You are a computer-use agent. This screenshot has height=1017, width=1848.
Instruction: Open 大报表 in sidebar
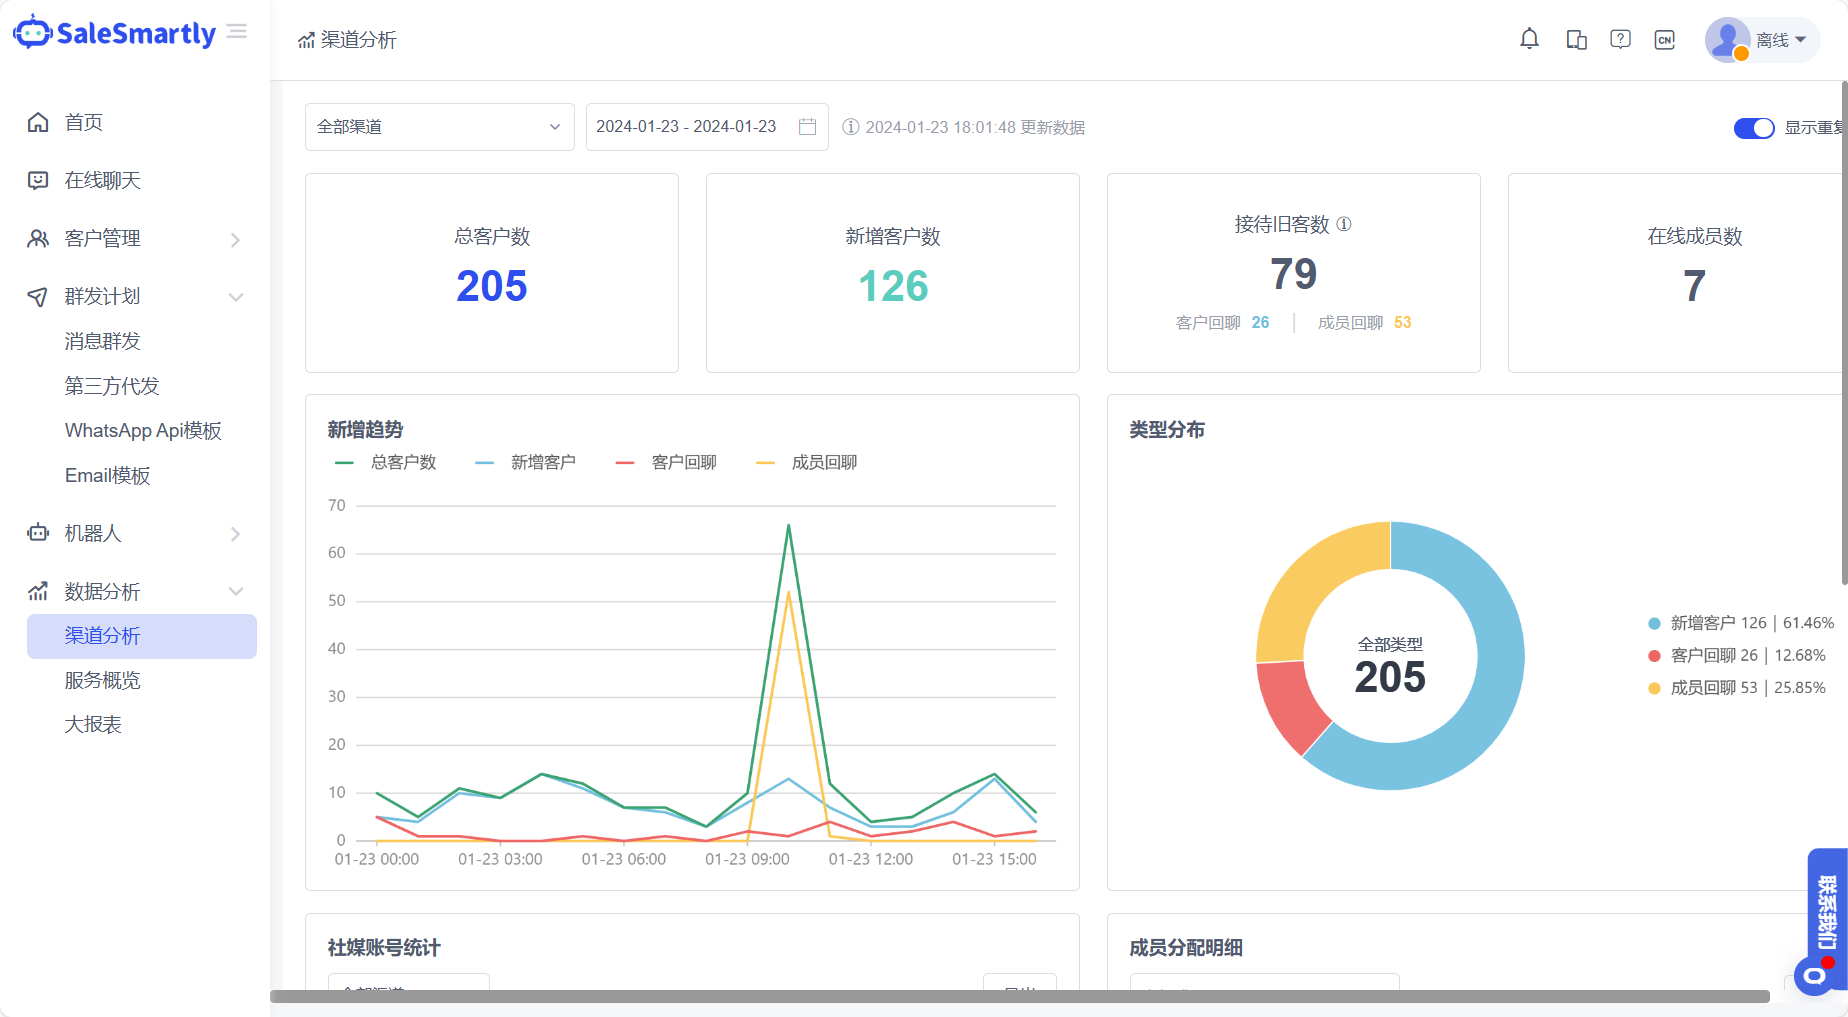tap(93, 724)
